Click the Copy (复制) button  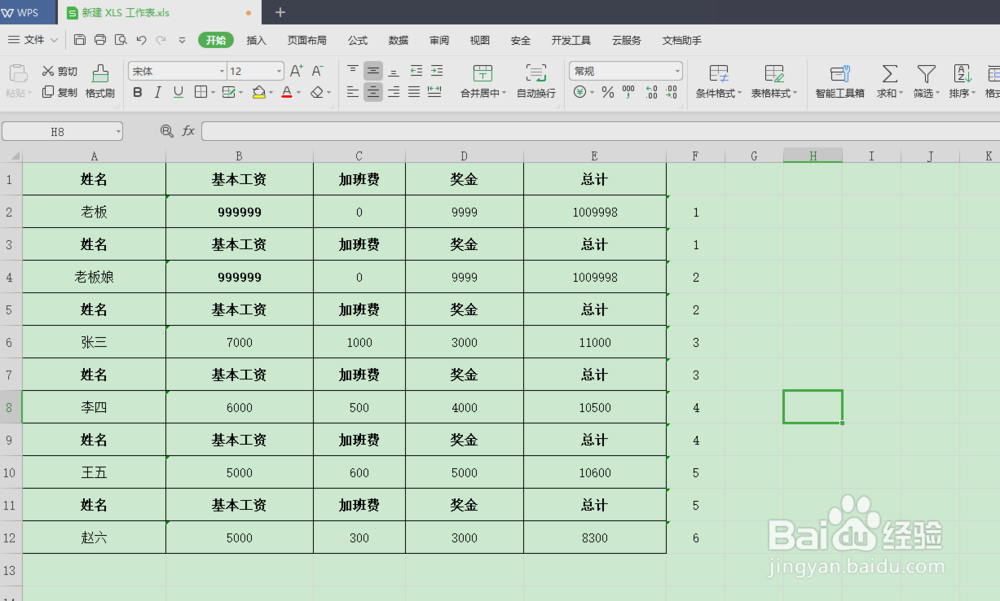63,92
